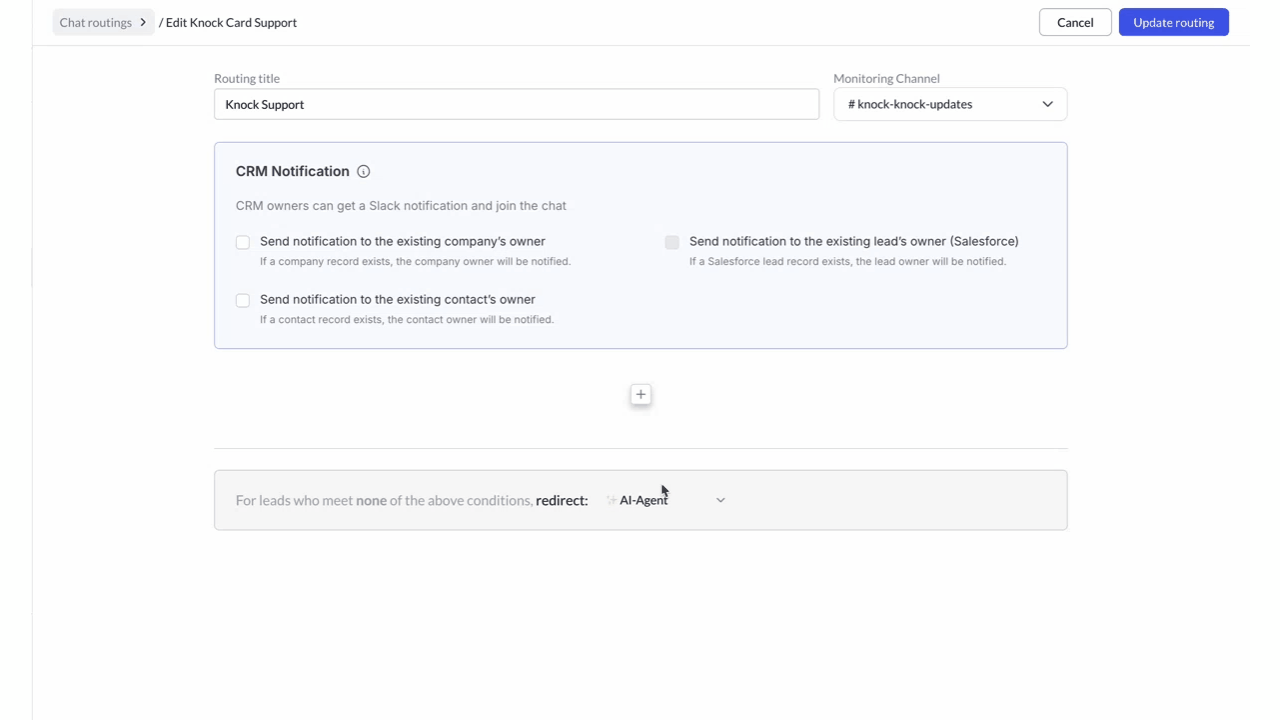The image size is (1280, 720).
Task: Click the plus icon to add condition
Action: 641,394
